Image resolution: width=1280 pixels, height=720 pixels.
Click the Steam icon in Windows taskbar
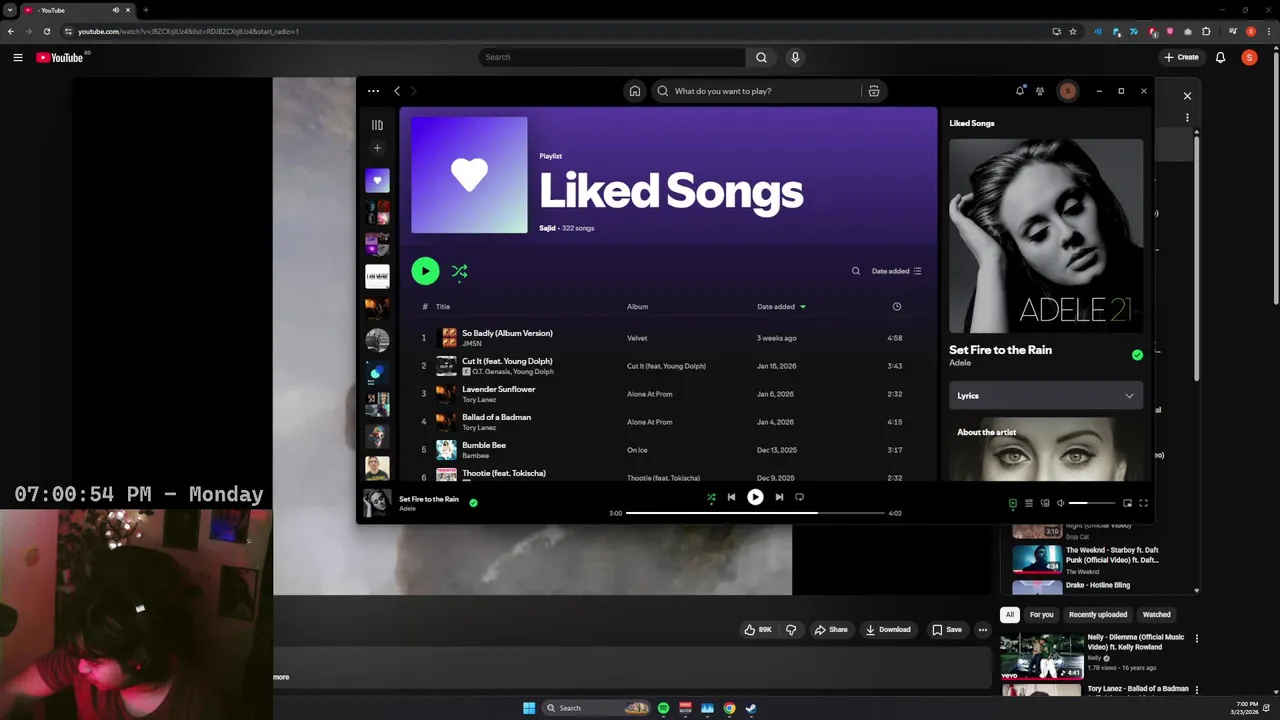(751, 708)
